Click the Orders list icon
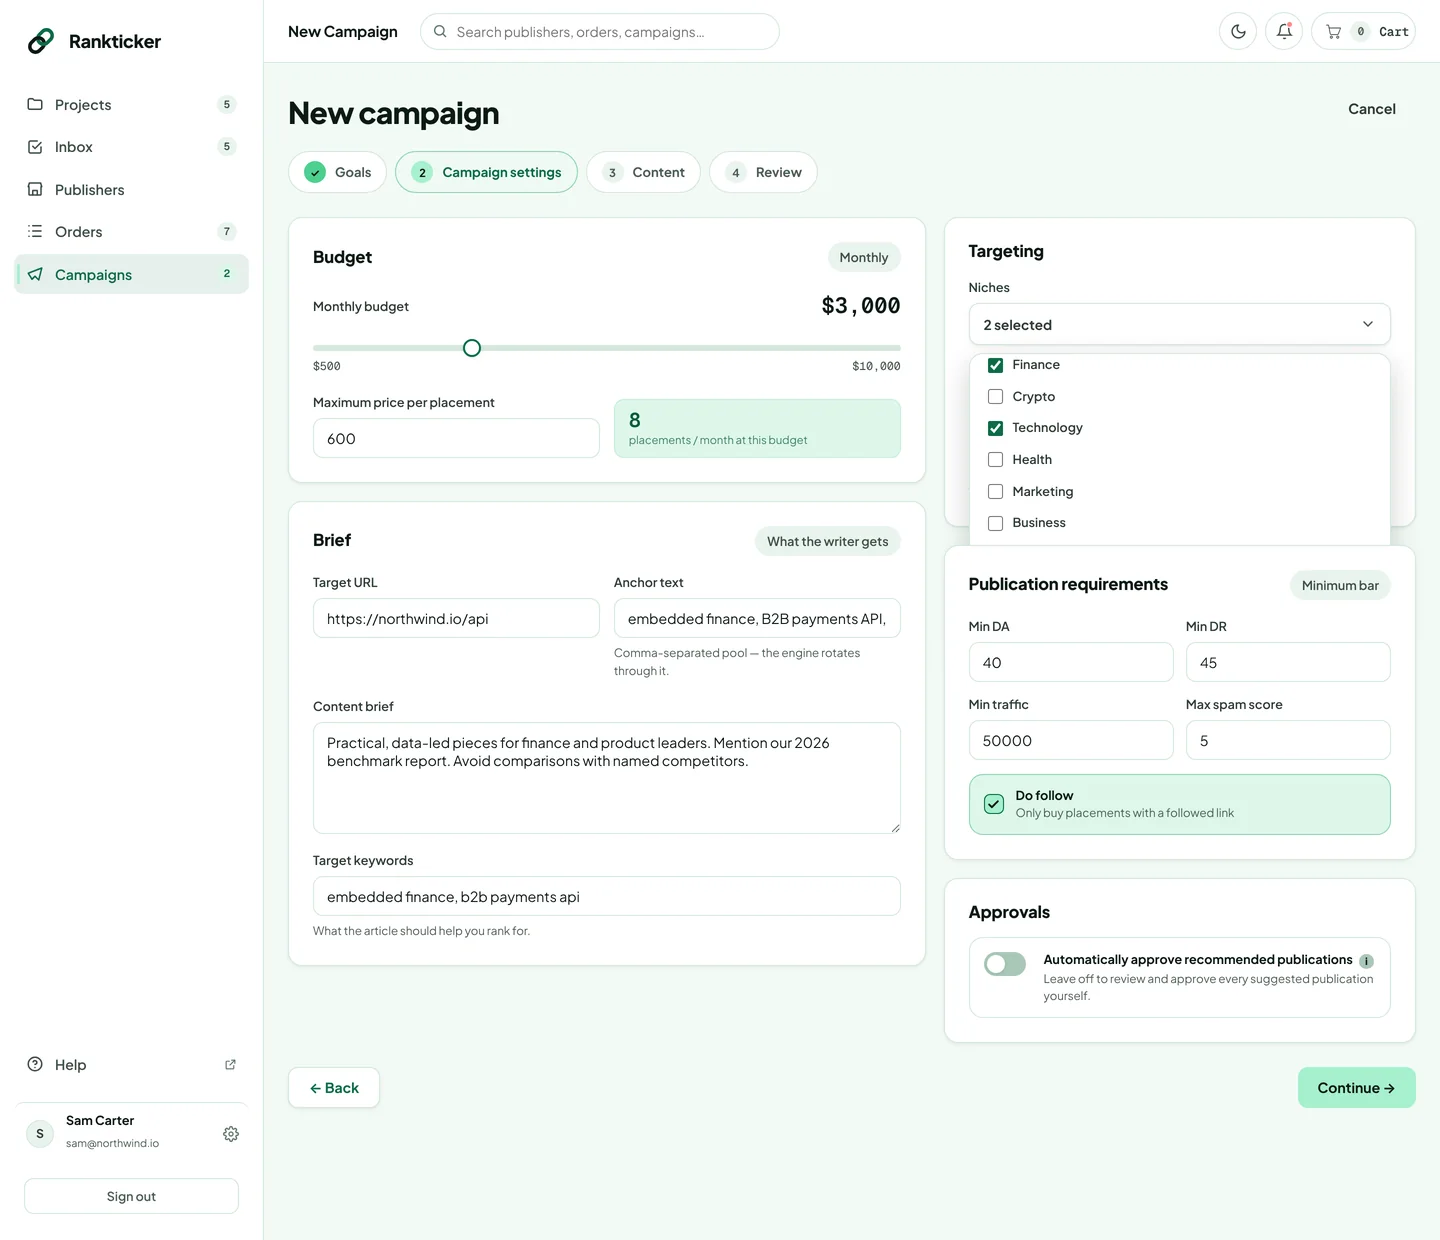 [x=35, y=231]
